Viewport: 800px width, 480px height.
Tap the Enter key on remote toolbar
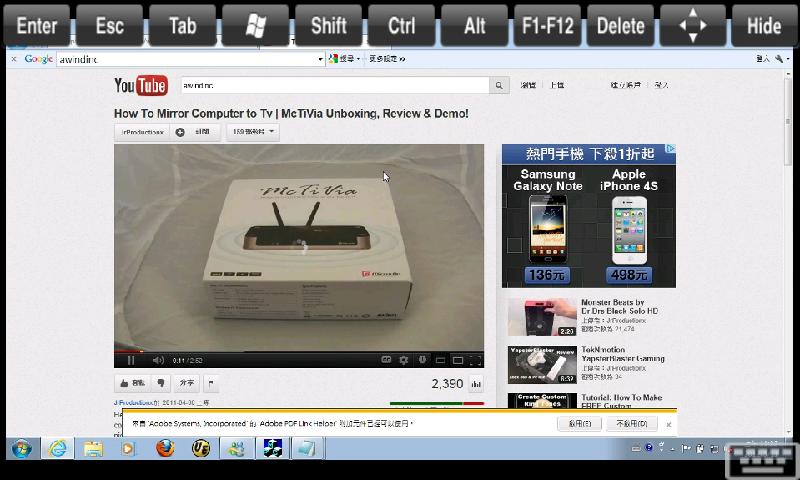click(x=36, y=25)
